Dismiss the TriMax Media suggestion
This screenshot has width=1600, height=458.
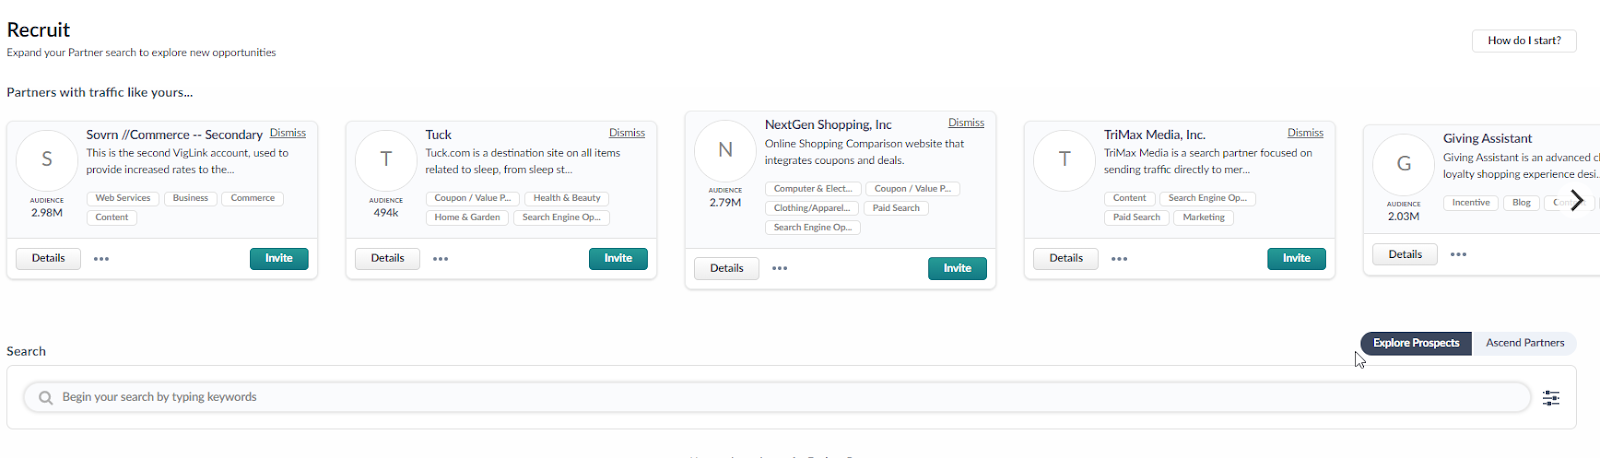[x=1305, y=133]
